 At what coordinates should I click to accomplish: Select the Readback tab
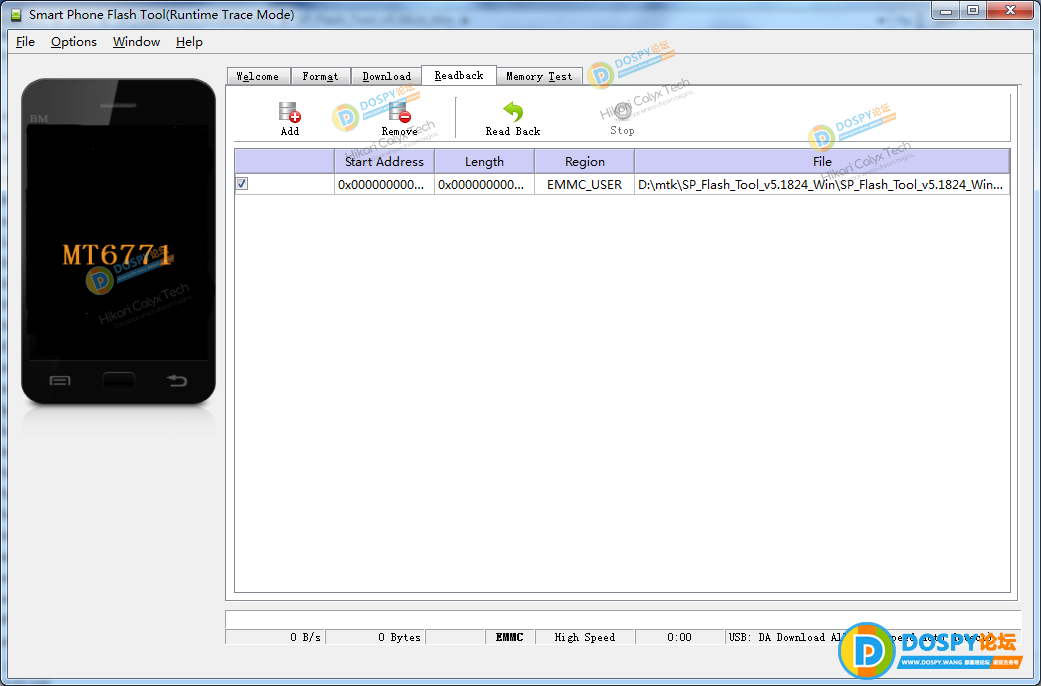(x=459, y=76)
